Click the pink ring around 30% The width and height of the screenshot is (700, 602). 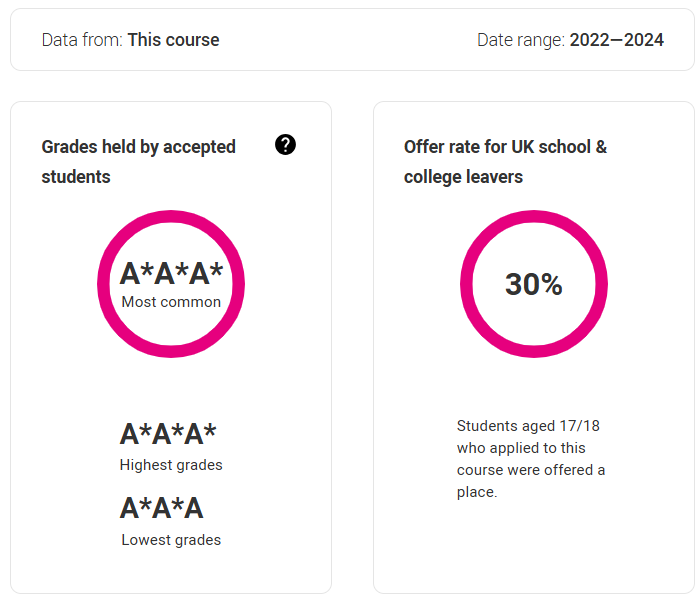click(x=534, y=217)
